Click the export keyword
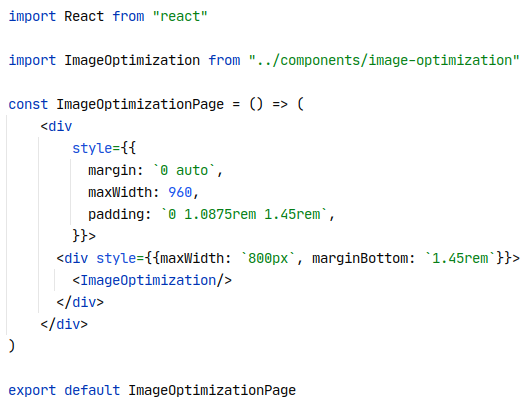Image resolution: width=528 pixels, height=408 pixels. tap(32, 390)
